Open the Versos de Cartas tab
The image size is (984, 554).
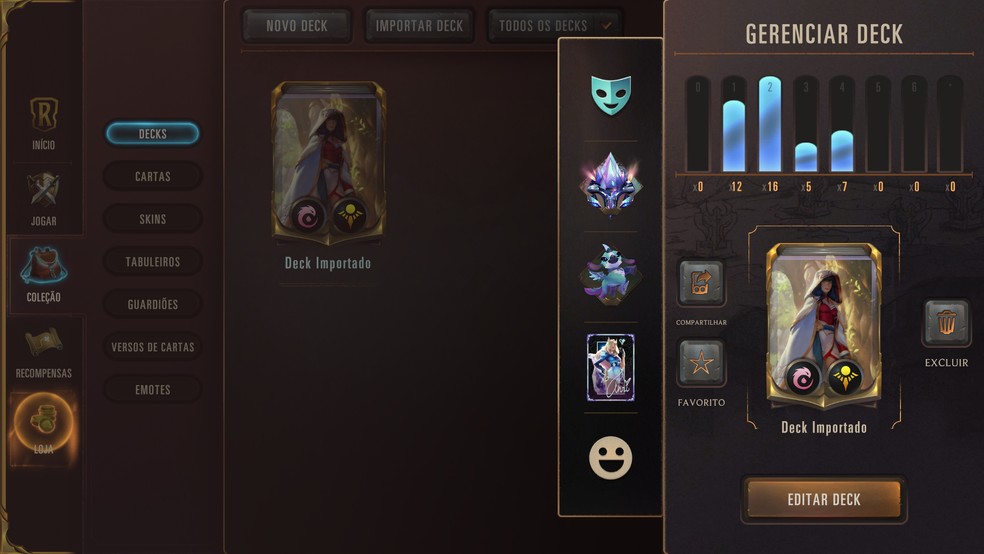click(152, 347)
